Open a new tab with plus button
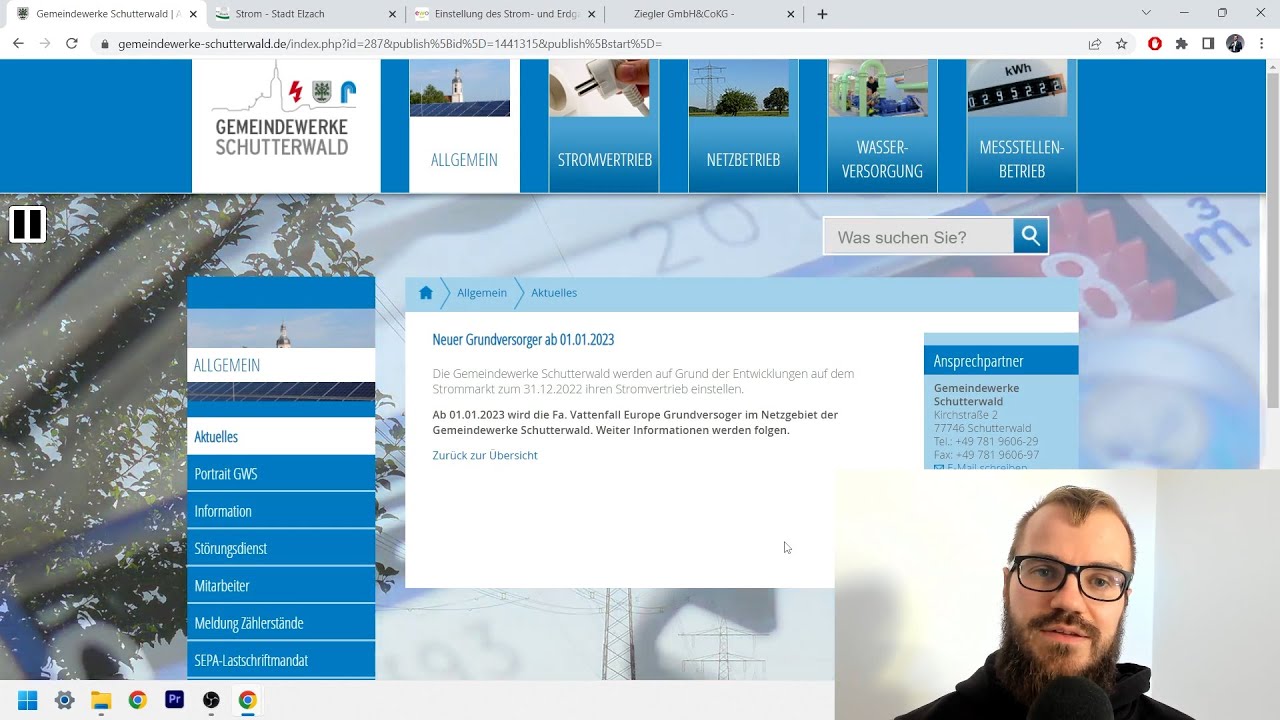 tap(822, 14)
